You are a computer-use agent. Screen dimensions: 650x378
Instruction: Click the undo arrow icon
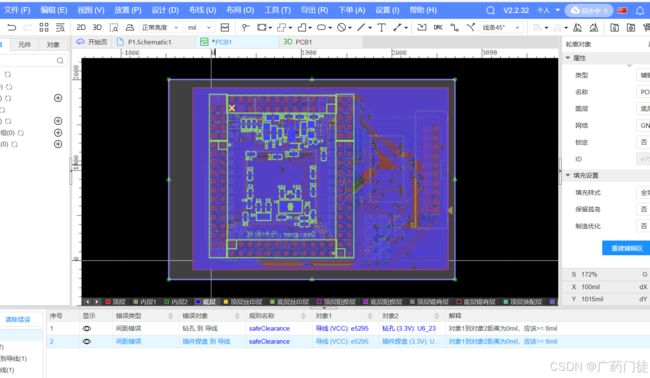12,27
